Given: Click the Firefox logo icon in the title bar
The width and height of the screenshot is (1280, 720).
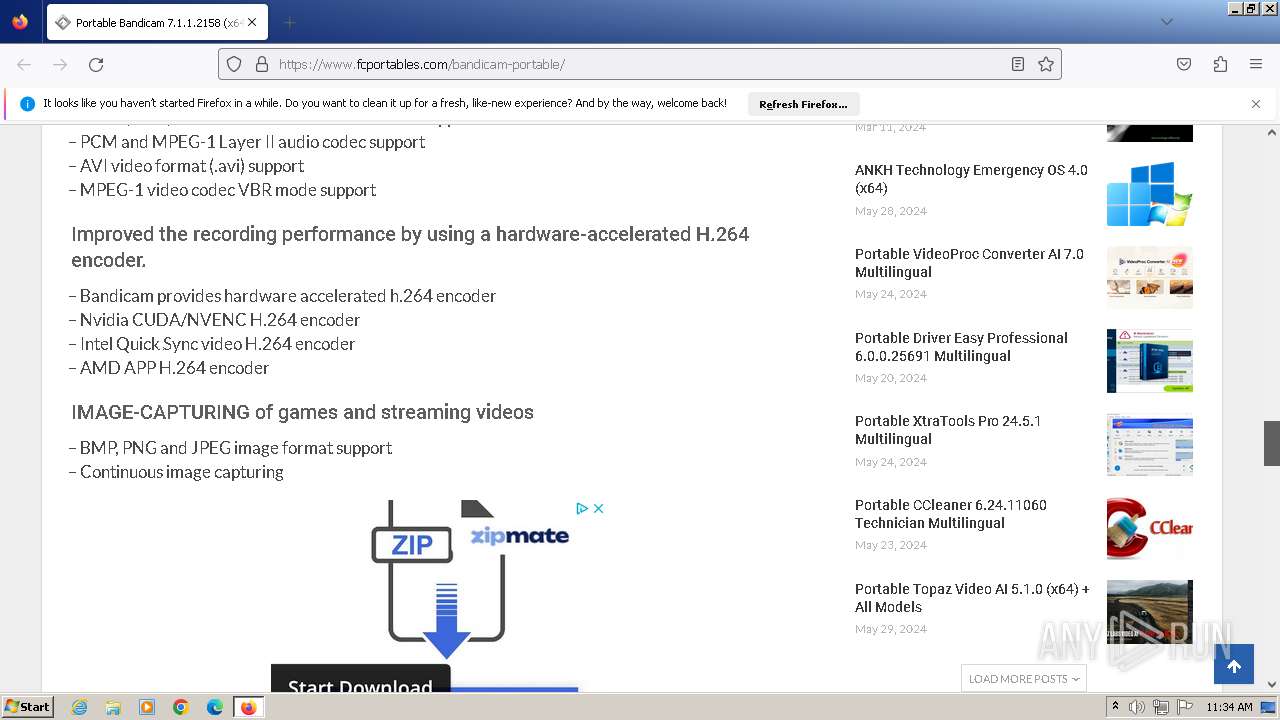Looking at the screenshot, I should [x=20, y=21].
